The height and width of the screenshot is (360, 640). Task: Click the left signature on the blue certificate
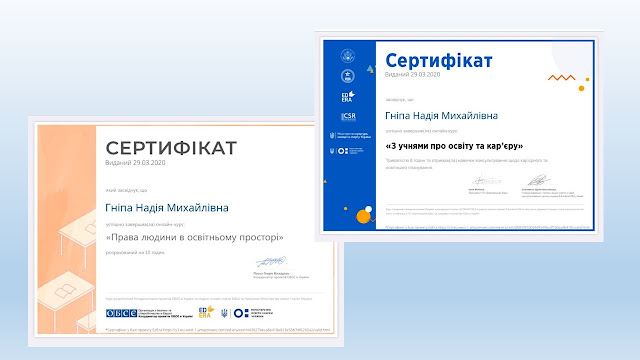tap(486, 180)
